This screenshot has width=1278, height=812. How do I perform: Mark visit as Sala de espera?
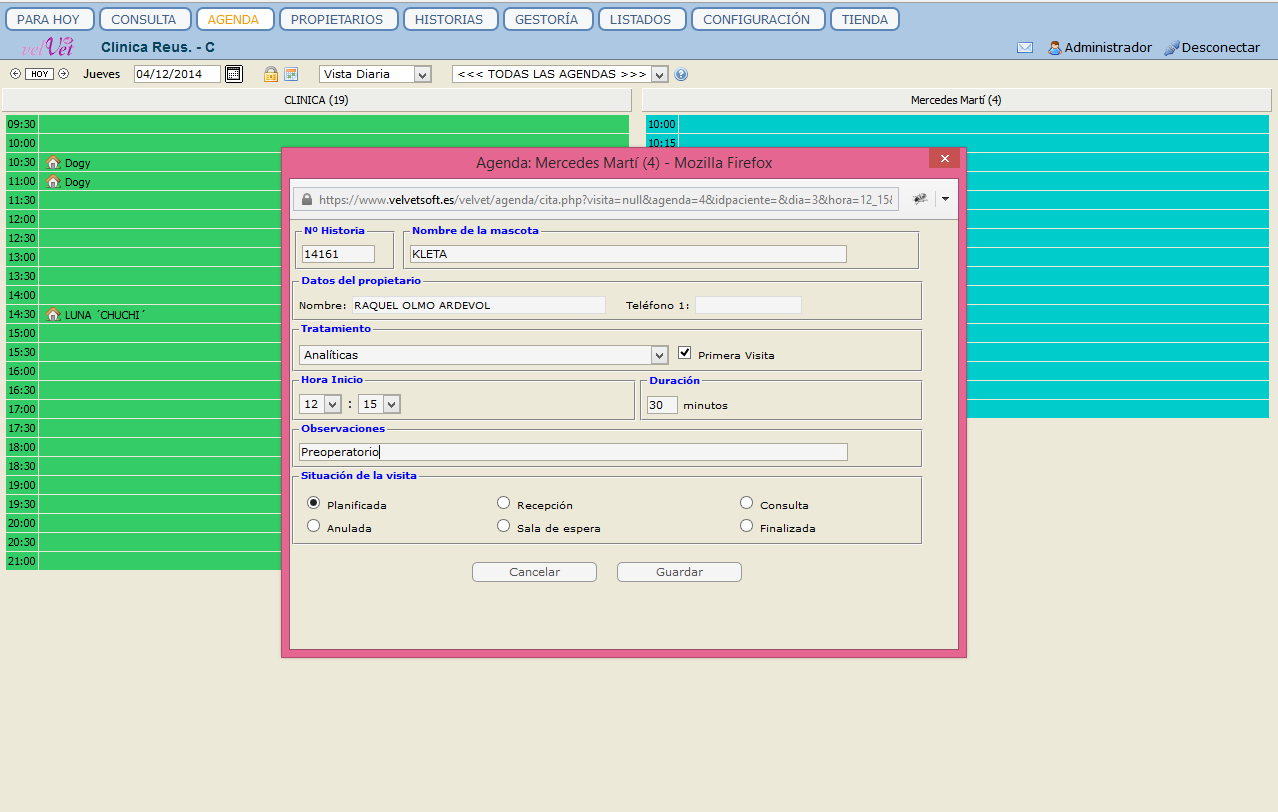[504, 526]
